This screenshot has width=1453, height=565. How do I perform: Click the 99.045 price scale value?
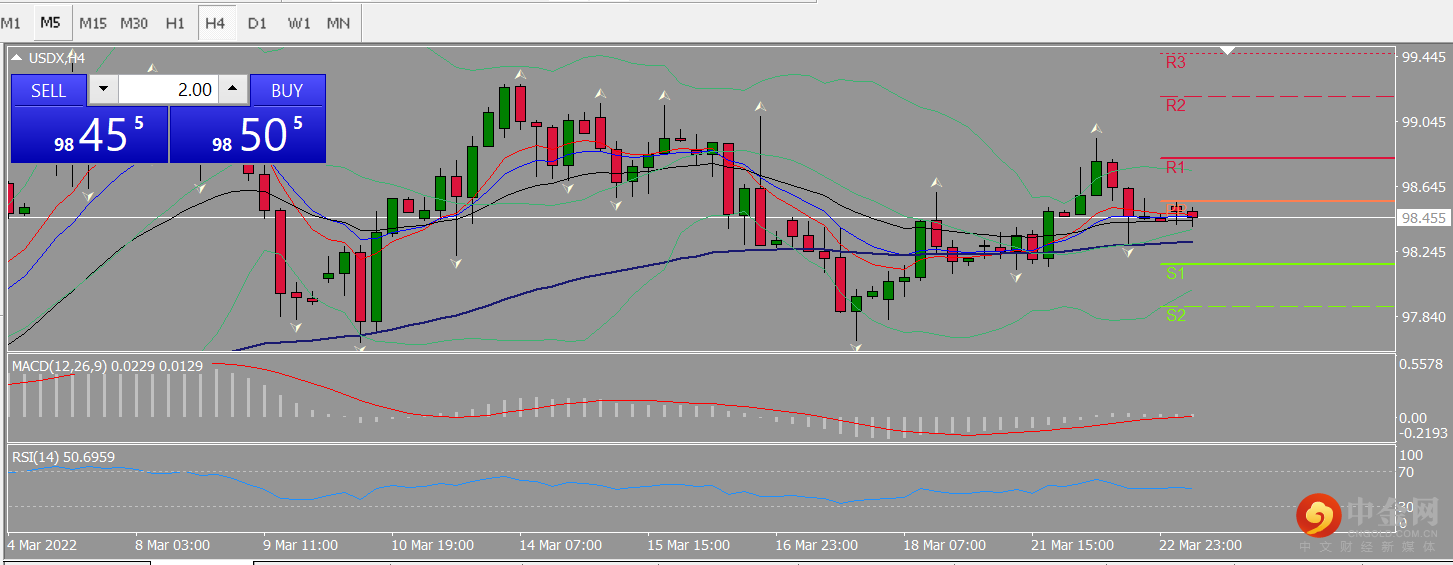coord(1424,122)
